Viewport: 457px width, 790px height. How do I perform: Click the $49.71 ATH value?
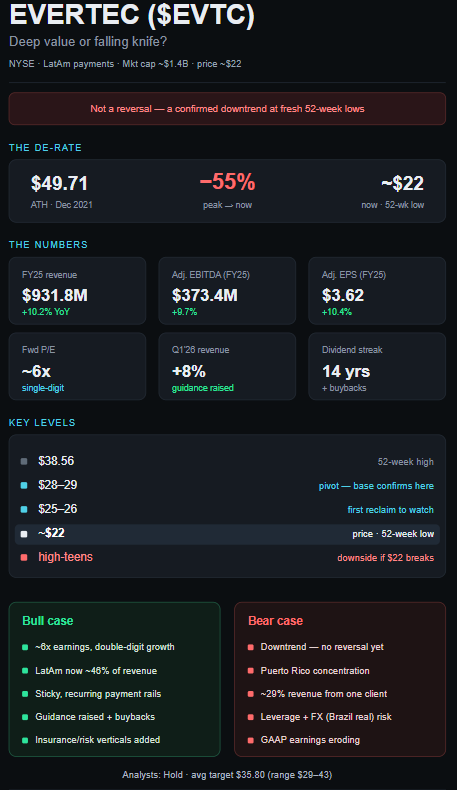pos(59,183)
